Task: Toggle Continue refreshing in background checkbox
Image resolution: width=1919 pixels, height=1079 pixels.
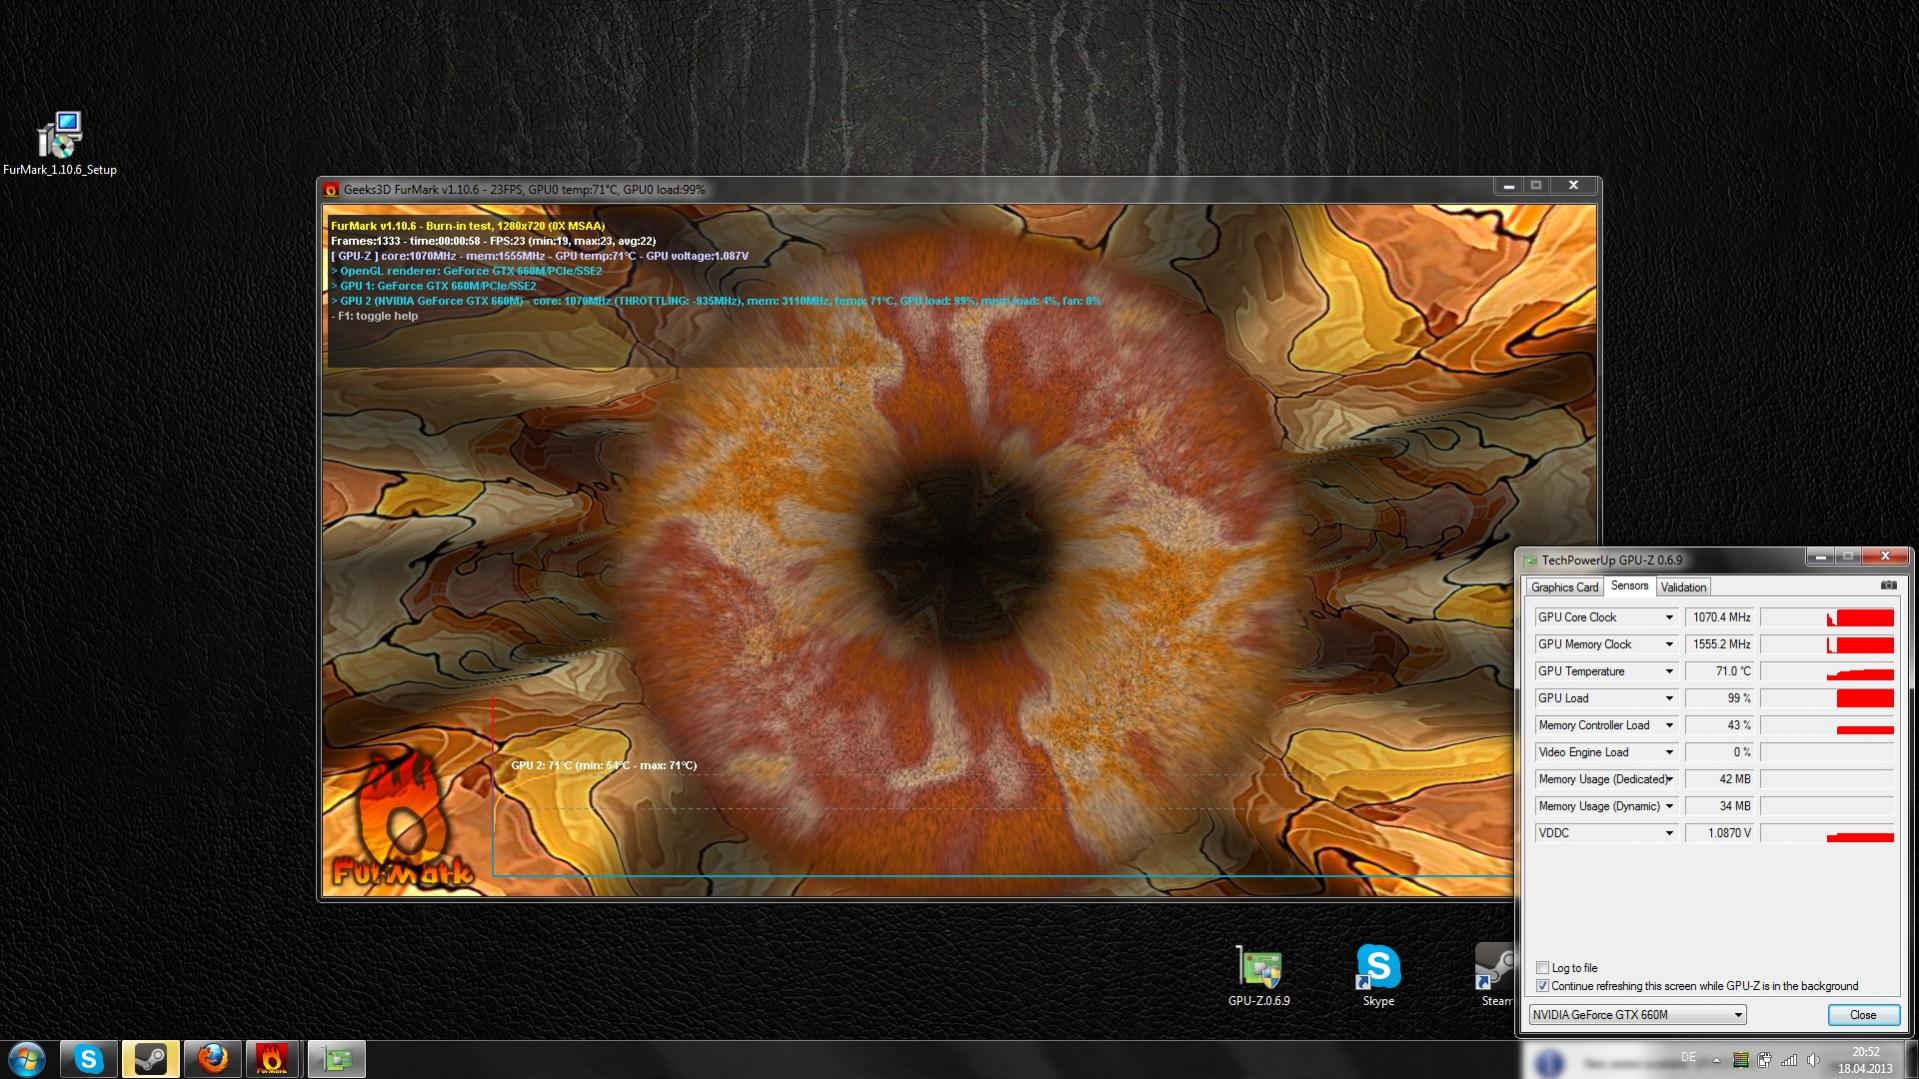Action: [x=1543, y=986]
